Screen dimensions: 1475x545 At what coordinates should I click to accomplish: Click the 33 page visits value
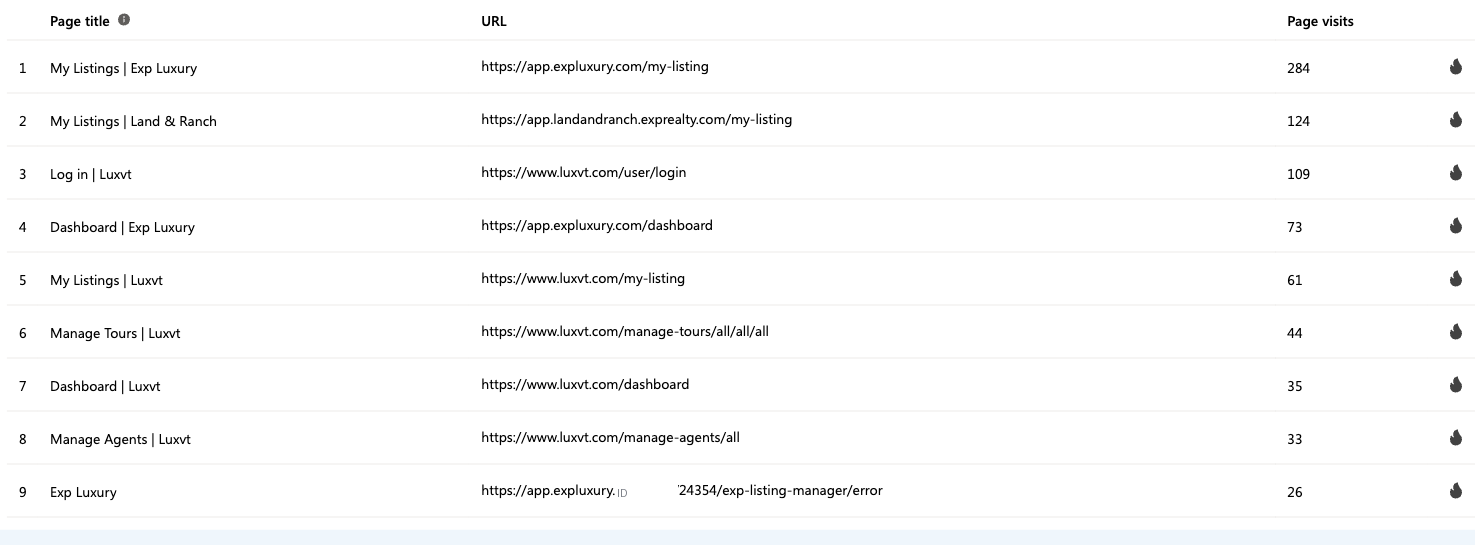pos(1295,440)
